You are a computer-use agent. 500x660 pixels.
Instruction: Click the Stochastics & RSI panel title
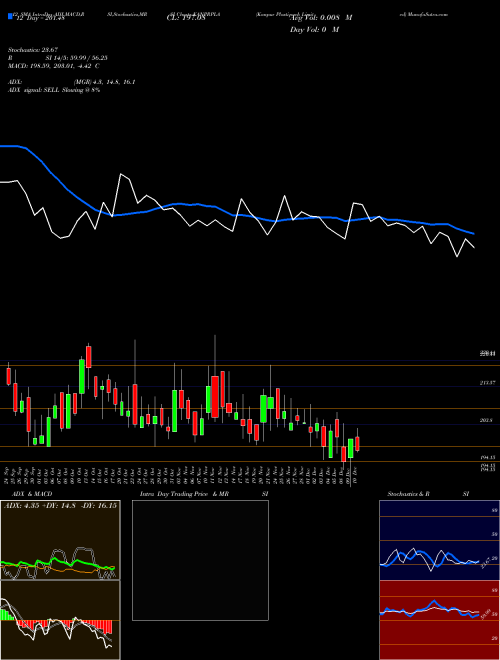coord(428,494)
